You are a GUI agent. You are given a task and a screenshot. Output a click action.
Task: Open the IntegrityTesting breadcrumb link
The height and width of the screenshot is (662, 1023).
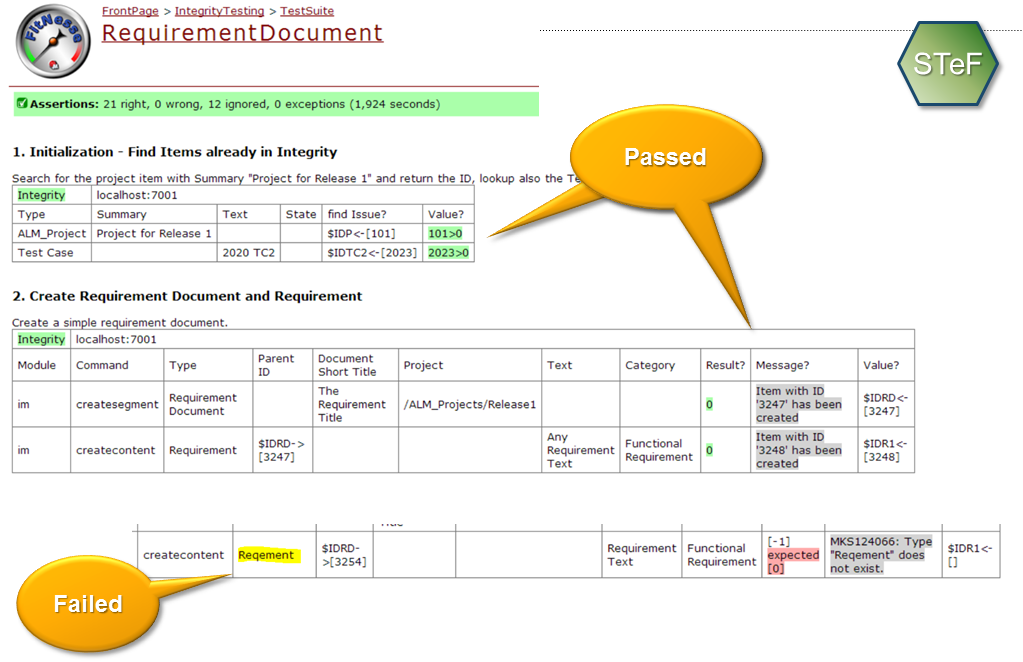coord(219,10)
